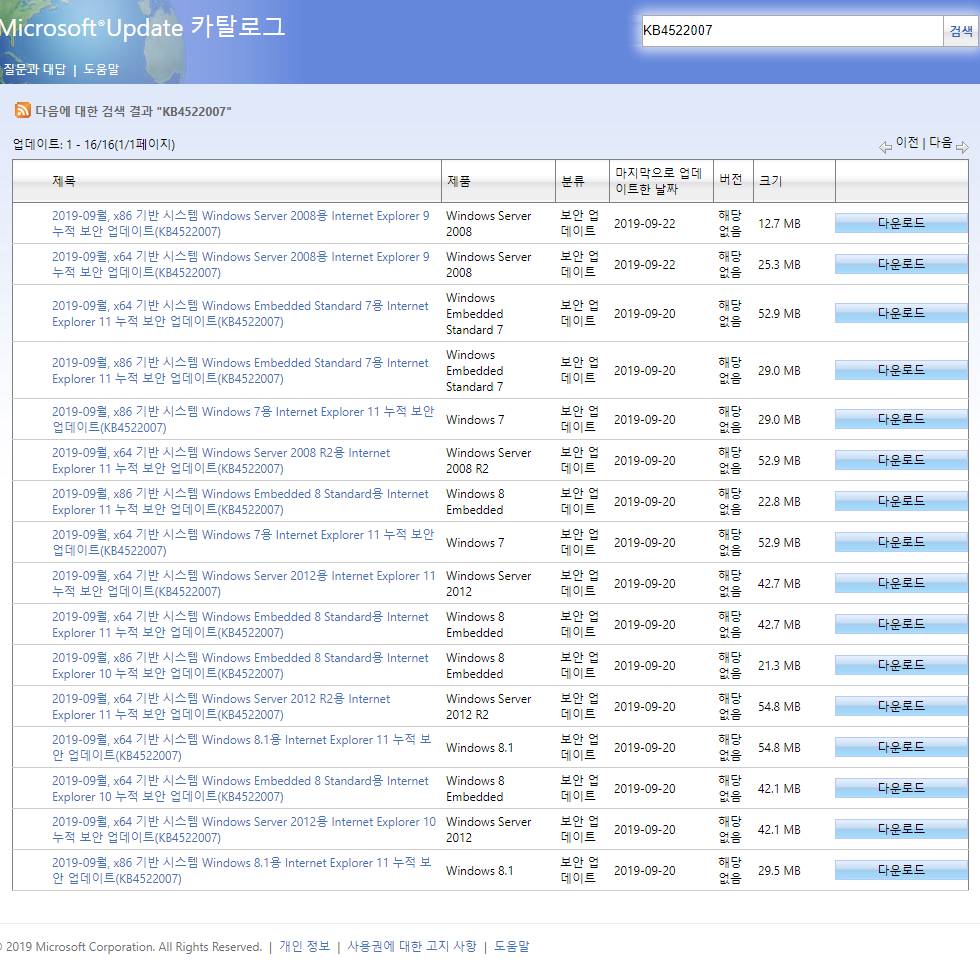
Task: Download x86 Embedded Standard 7 29.0 MB update
Action: (901, 370)
